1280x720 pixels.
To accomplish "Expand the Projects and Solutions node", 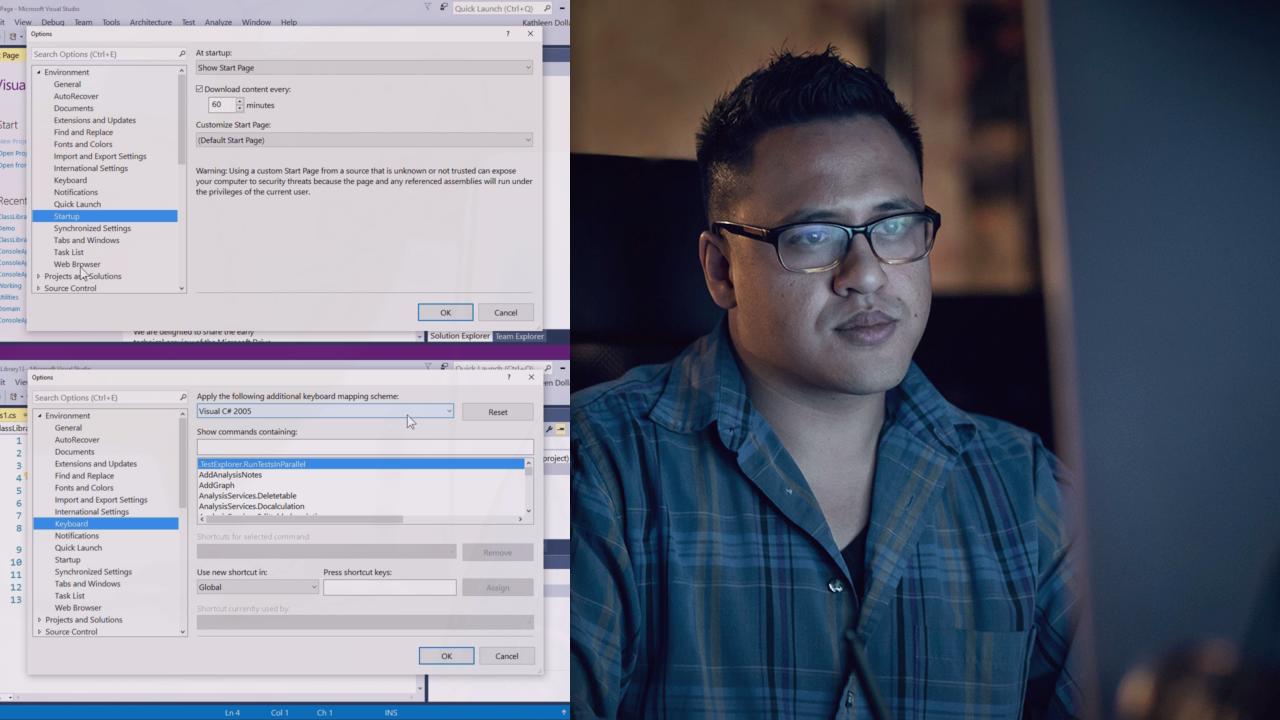I will click(38, 276).
